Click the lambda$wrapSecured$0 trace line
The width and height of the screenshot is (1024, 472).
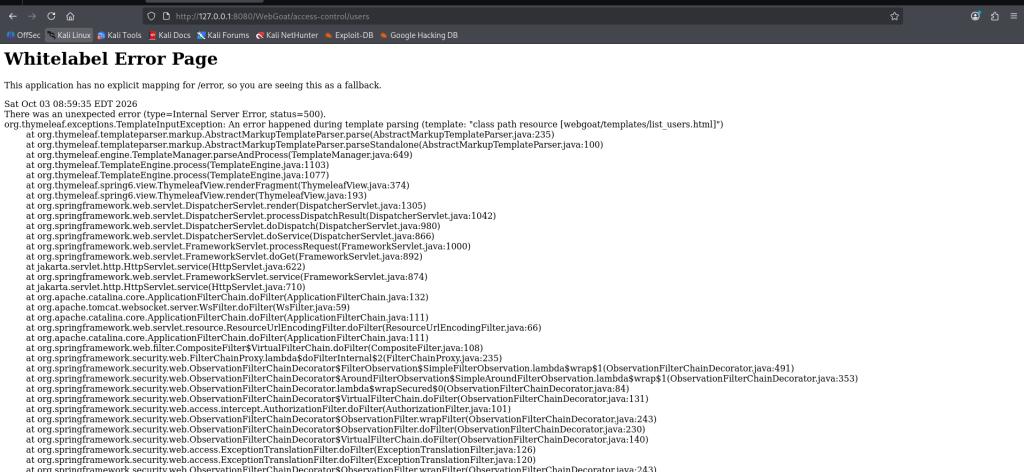328,389
